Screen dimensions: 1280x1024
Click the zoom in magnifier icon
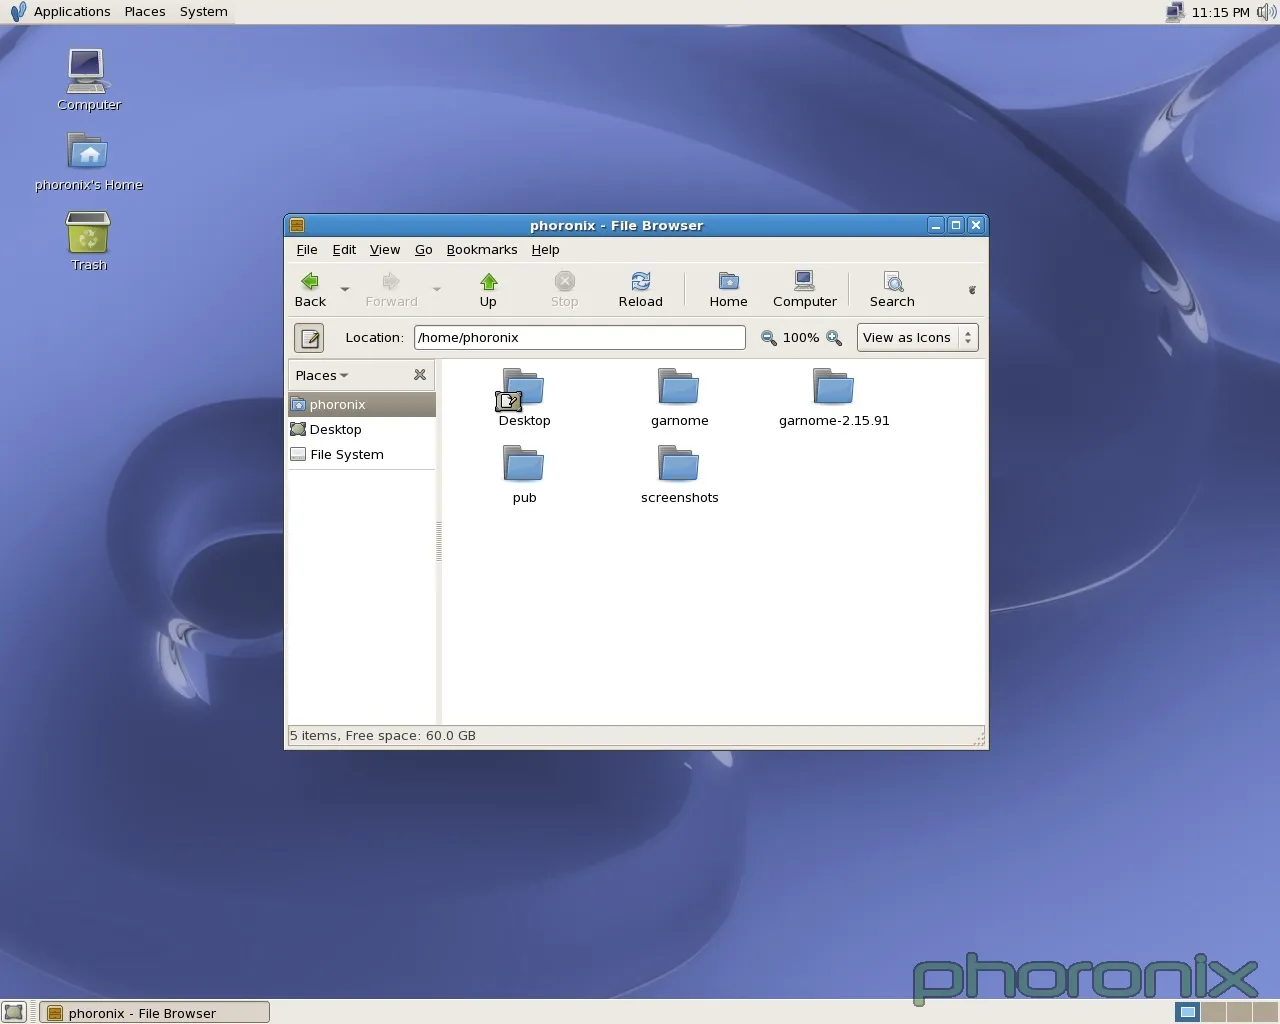coord(834,338)
